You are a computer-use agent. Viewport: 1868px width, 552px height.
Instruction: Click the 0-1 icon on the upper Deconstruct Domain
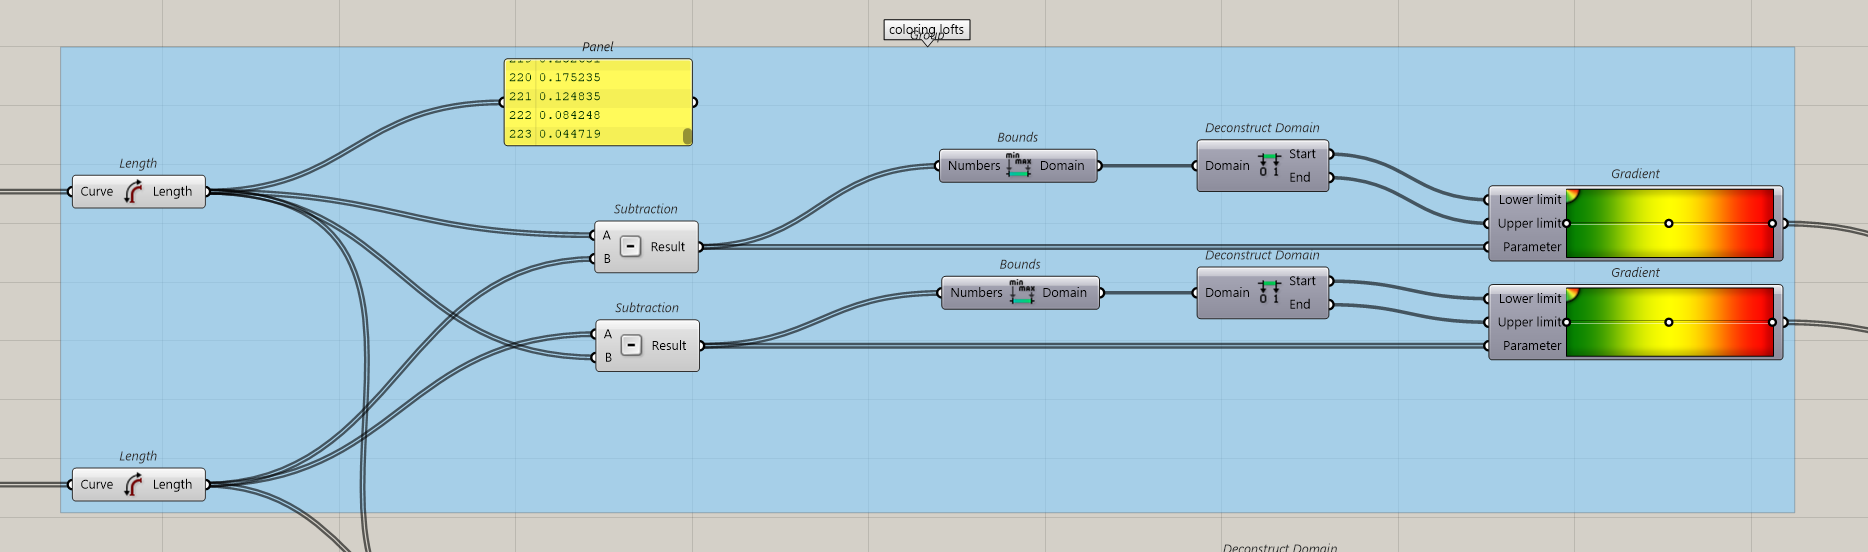point(1269,166)
